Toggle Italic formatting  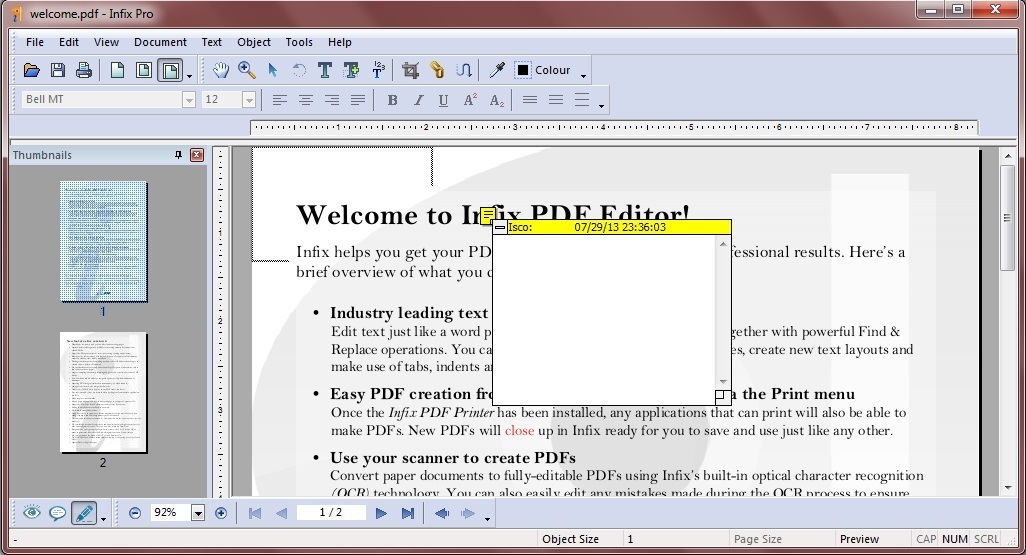tap(417, 99)
